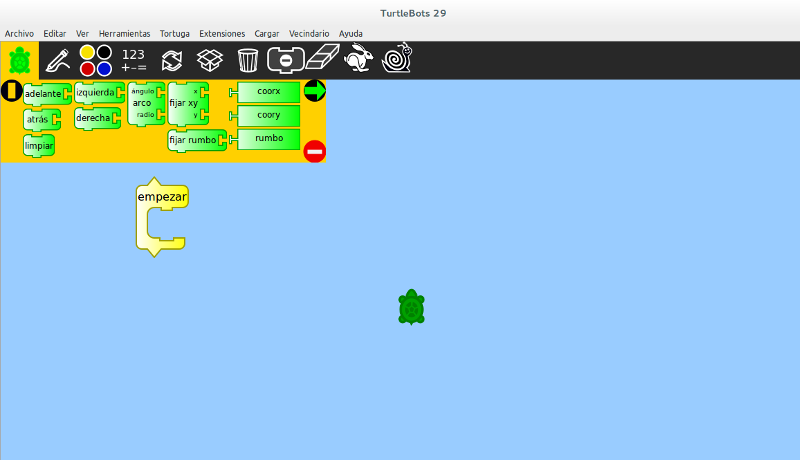Hide blocks using the minus block icon
Screen dimensions: 800x460
click(x=285, y=60)
